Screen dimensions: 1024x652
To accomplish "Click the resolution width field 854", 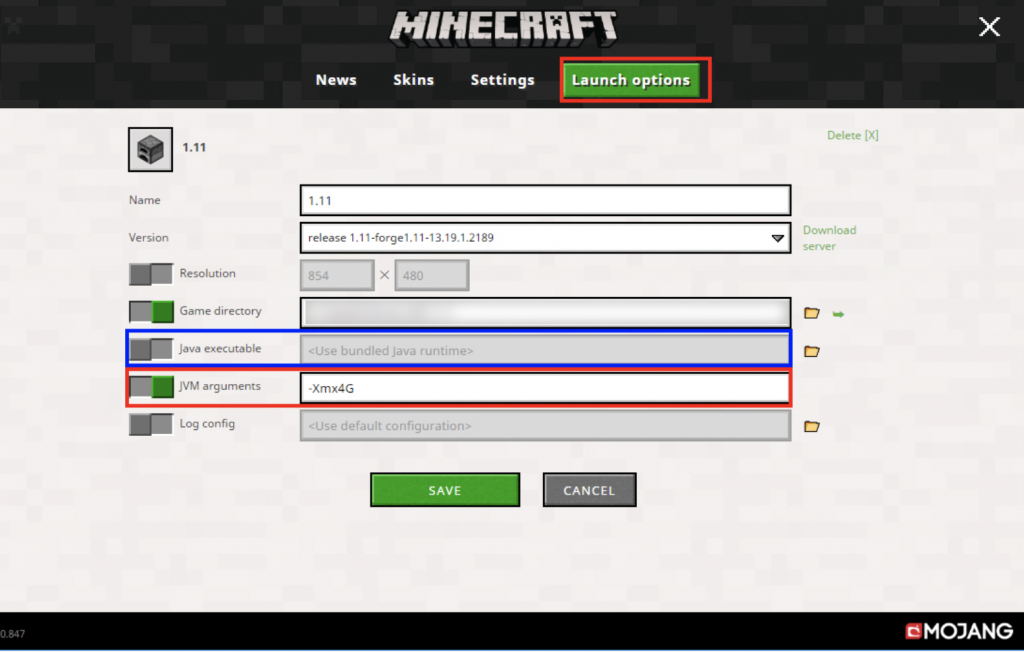I will tap(337, 275).
